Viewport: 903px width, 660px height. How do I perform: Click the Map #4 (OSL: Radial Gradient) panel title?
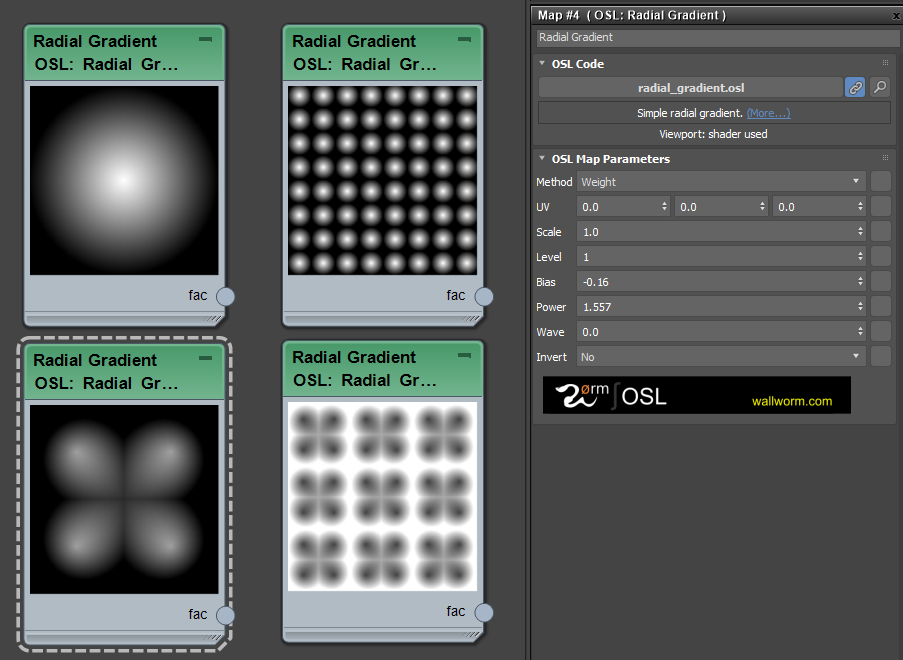(x=632, y=16)
